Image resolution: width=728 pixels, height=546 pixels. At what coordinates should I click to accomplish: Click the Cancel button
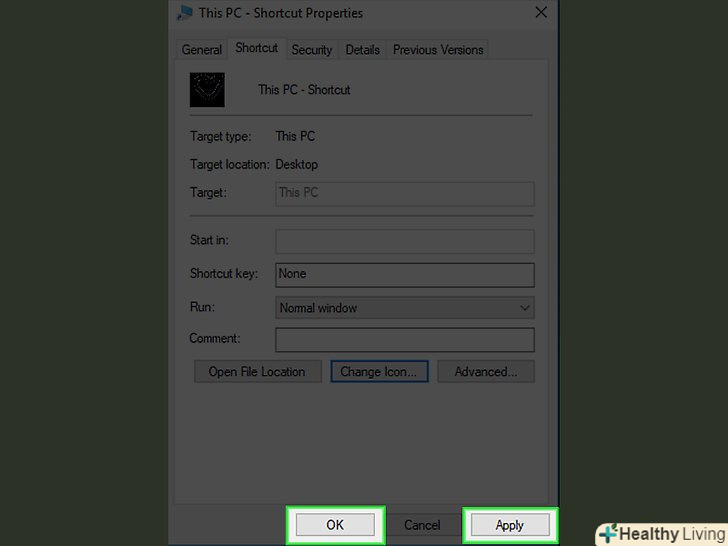[422, 525]
